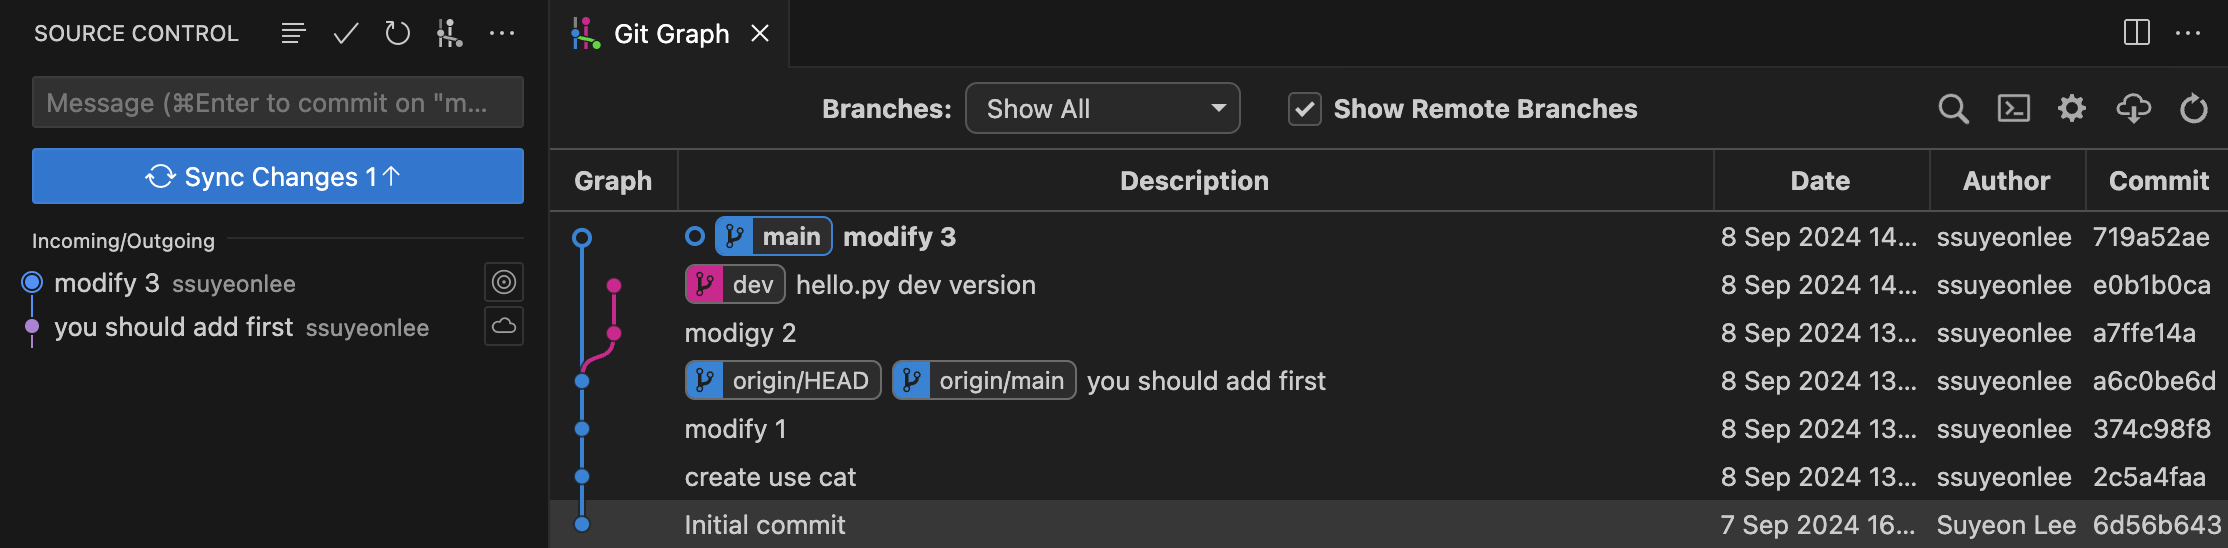The height and width of the screenshot is (548, 2228).
Task: Click the pink dev branch label
Action: point(735,285)
